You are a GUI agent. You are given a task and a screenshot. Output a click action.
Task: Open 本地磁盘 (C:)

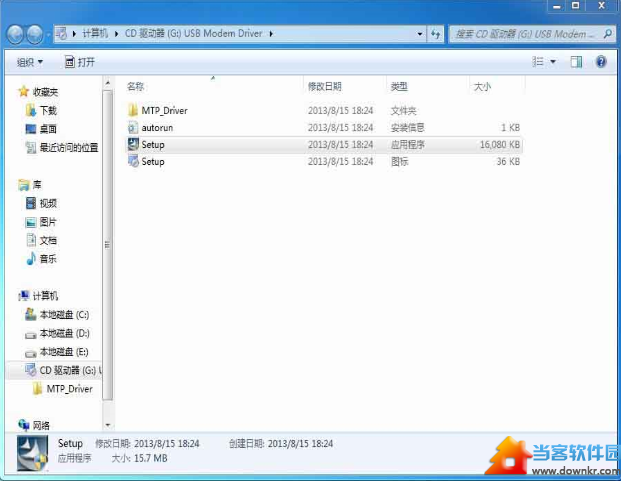pyautogui.click(x=57, y=315)
